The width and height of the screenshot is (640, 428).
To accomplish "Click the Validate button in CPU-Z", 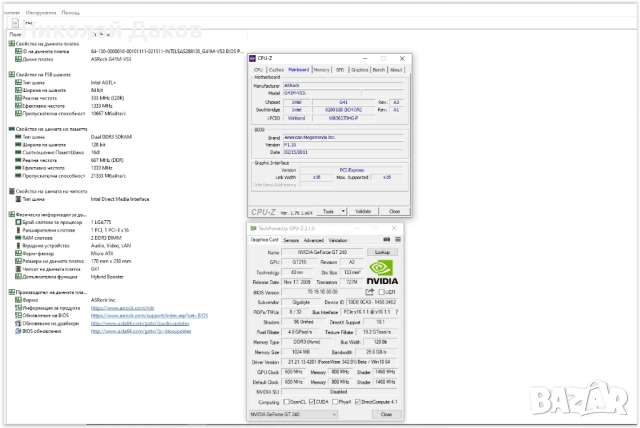I will (363, 212).
